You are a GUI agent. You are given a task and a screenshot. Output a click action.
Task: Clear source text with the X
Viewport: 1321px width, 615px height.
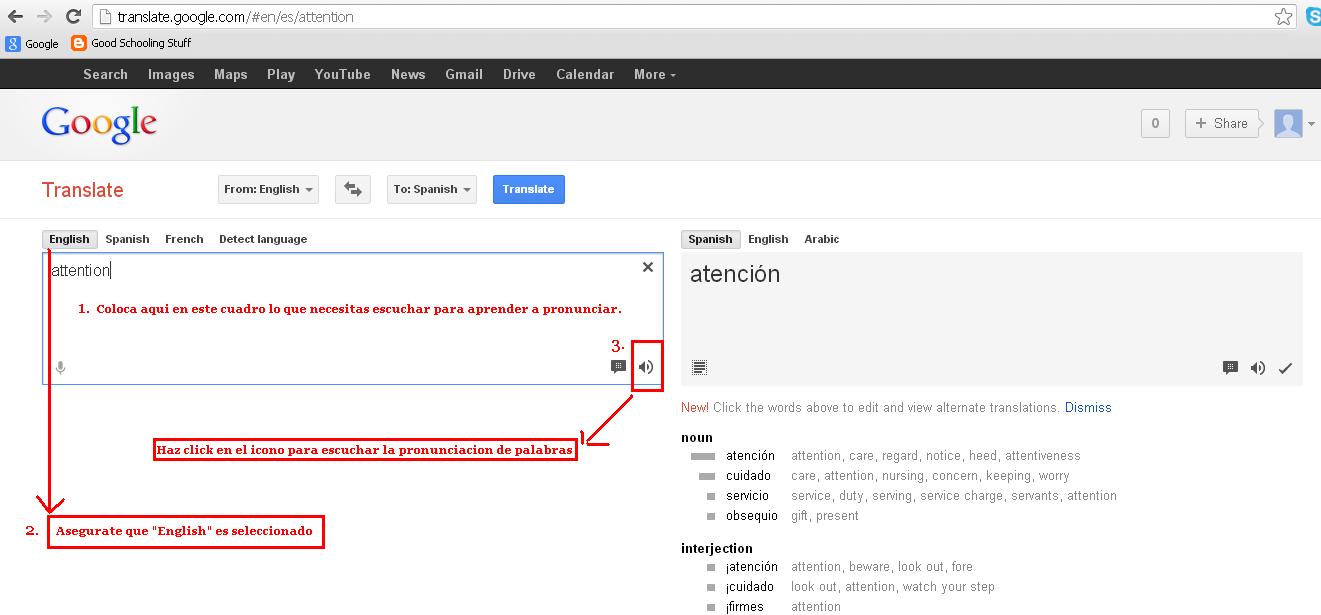[x=648, y=267]
